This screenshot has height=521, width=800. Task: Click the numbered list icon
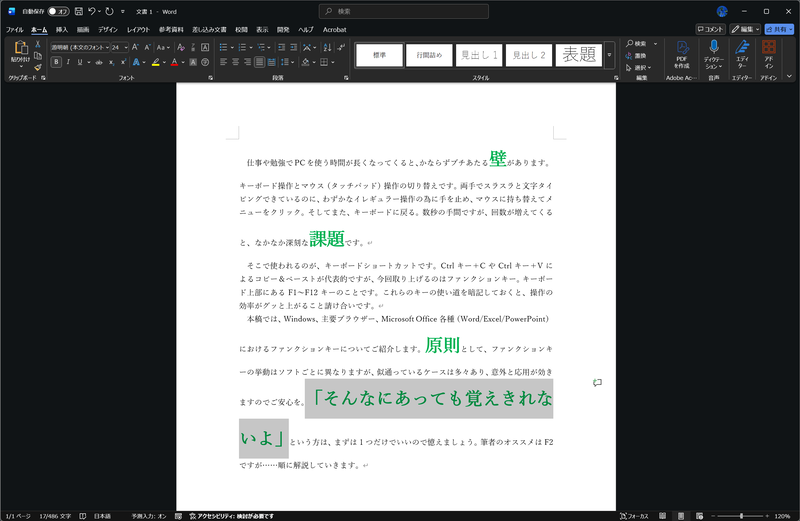pyautogui.click(x=242, y=47)
